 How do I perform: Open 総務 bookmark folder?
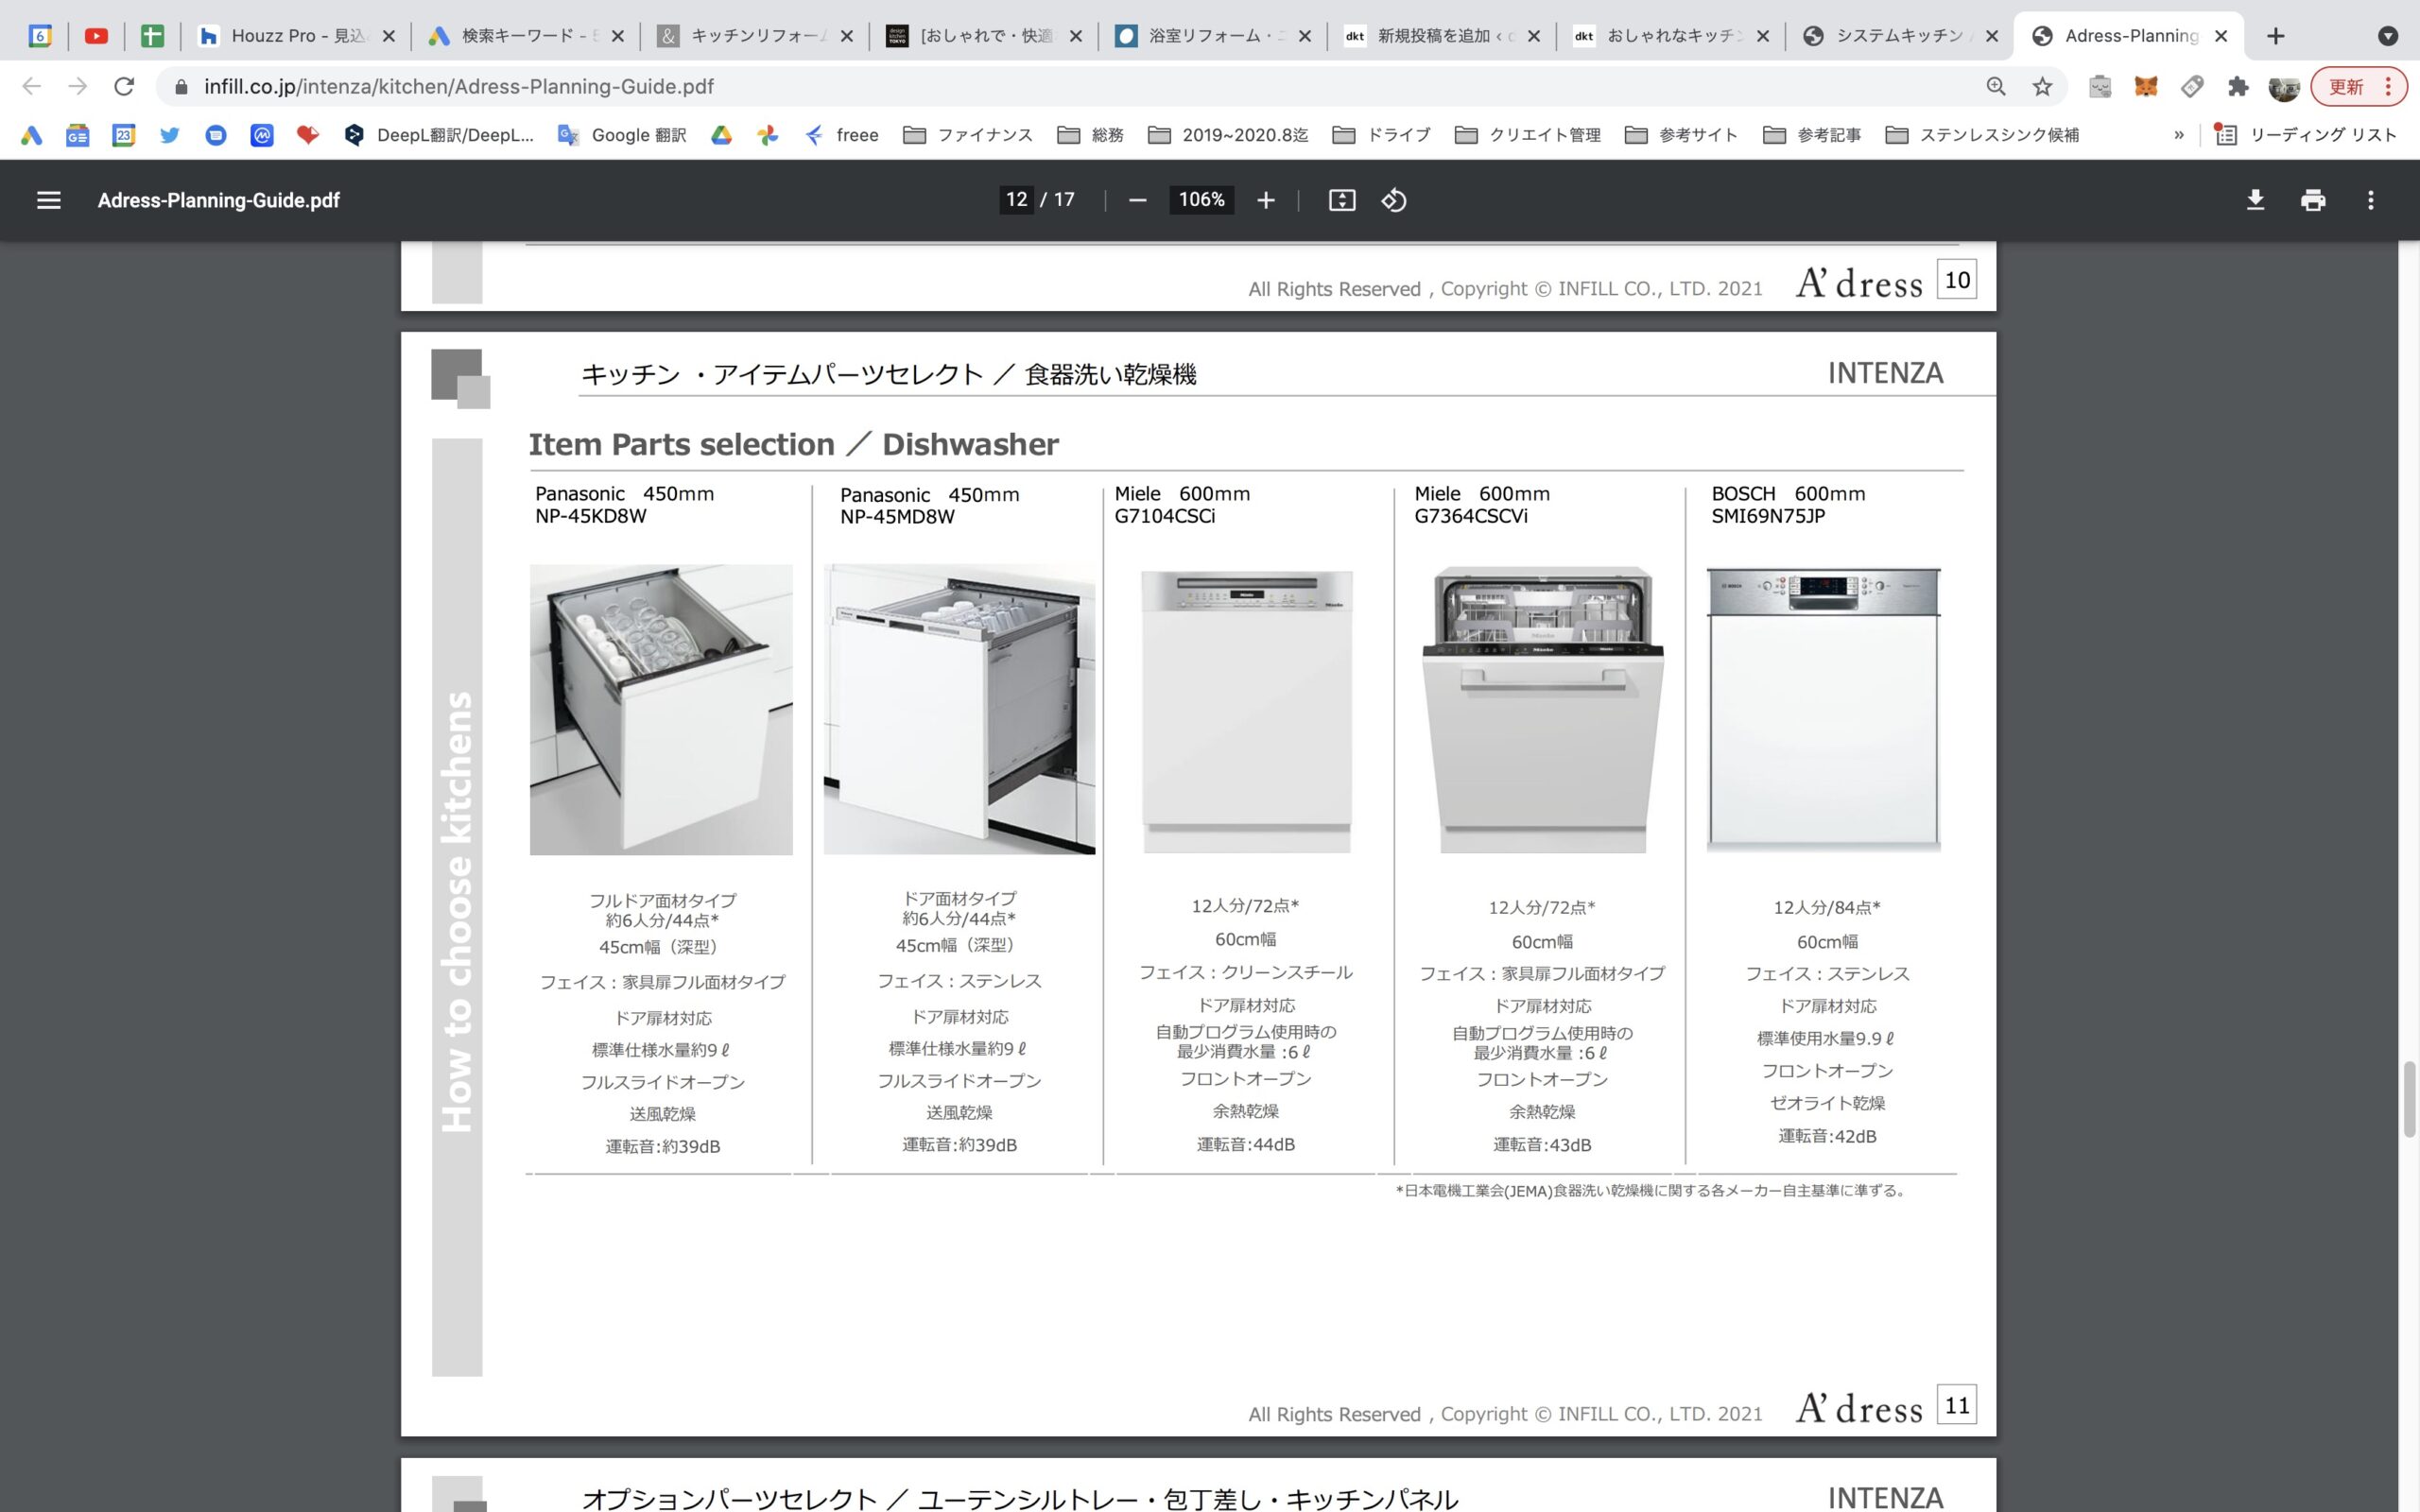pyautogui.click(x=1090, y=135)
